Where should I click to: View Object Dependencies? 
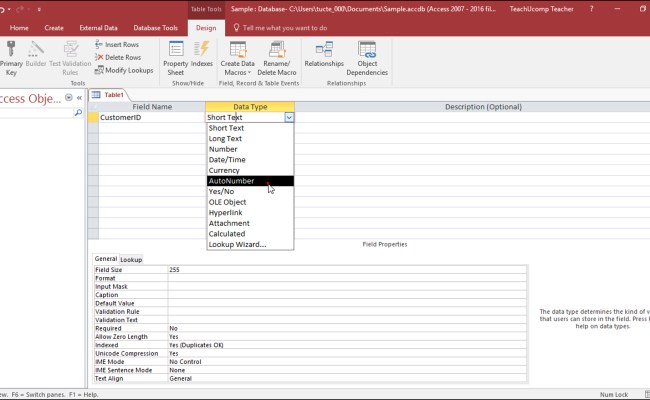pyautogui.click(x=367, y=58)
